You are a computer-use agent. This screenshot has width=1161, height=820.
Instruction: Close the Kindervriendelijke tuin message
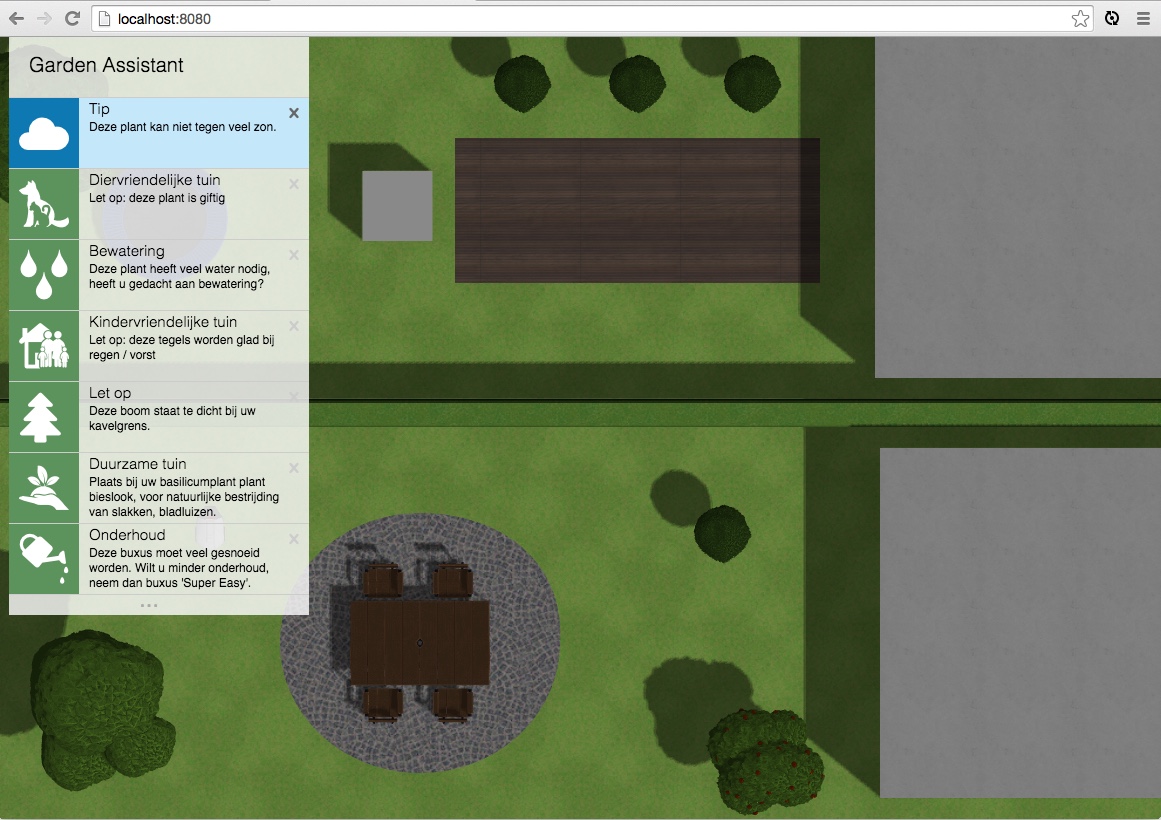pyautogui.click(x=294, y=326)
